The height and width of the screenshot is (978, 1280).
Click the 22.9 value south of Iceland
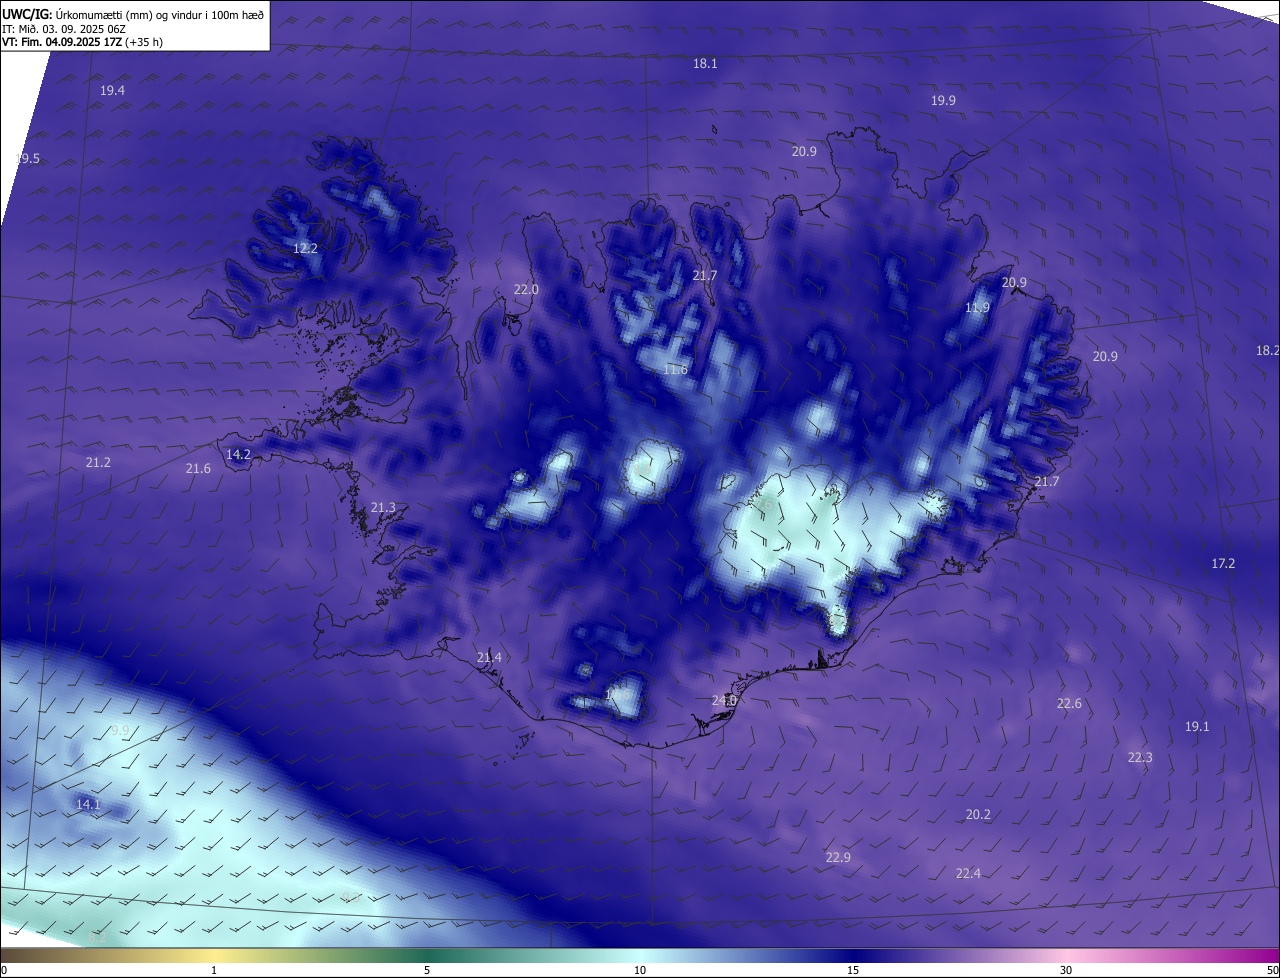(838, 858)
